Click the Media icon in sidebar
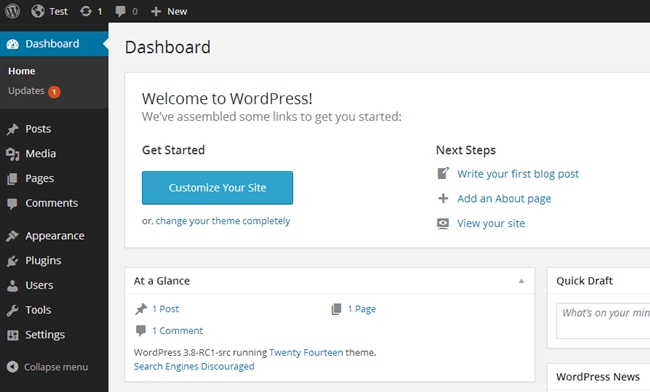This screenshot has width=650, height=392. (x=12, y=154)
